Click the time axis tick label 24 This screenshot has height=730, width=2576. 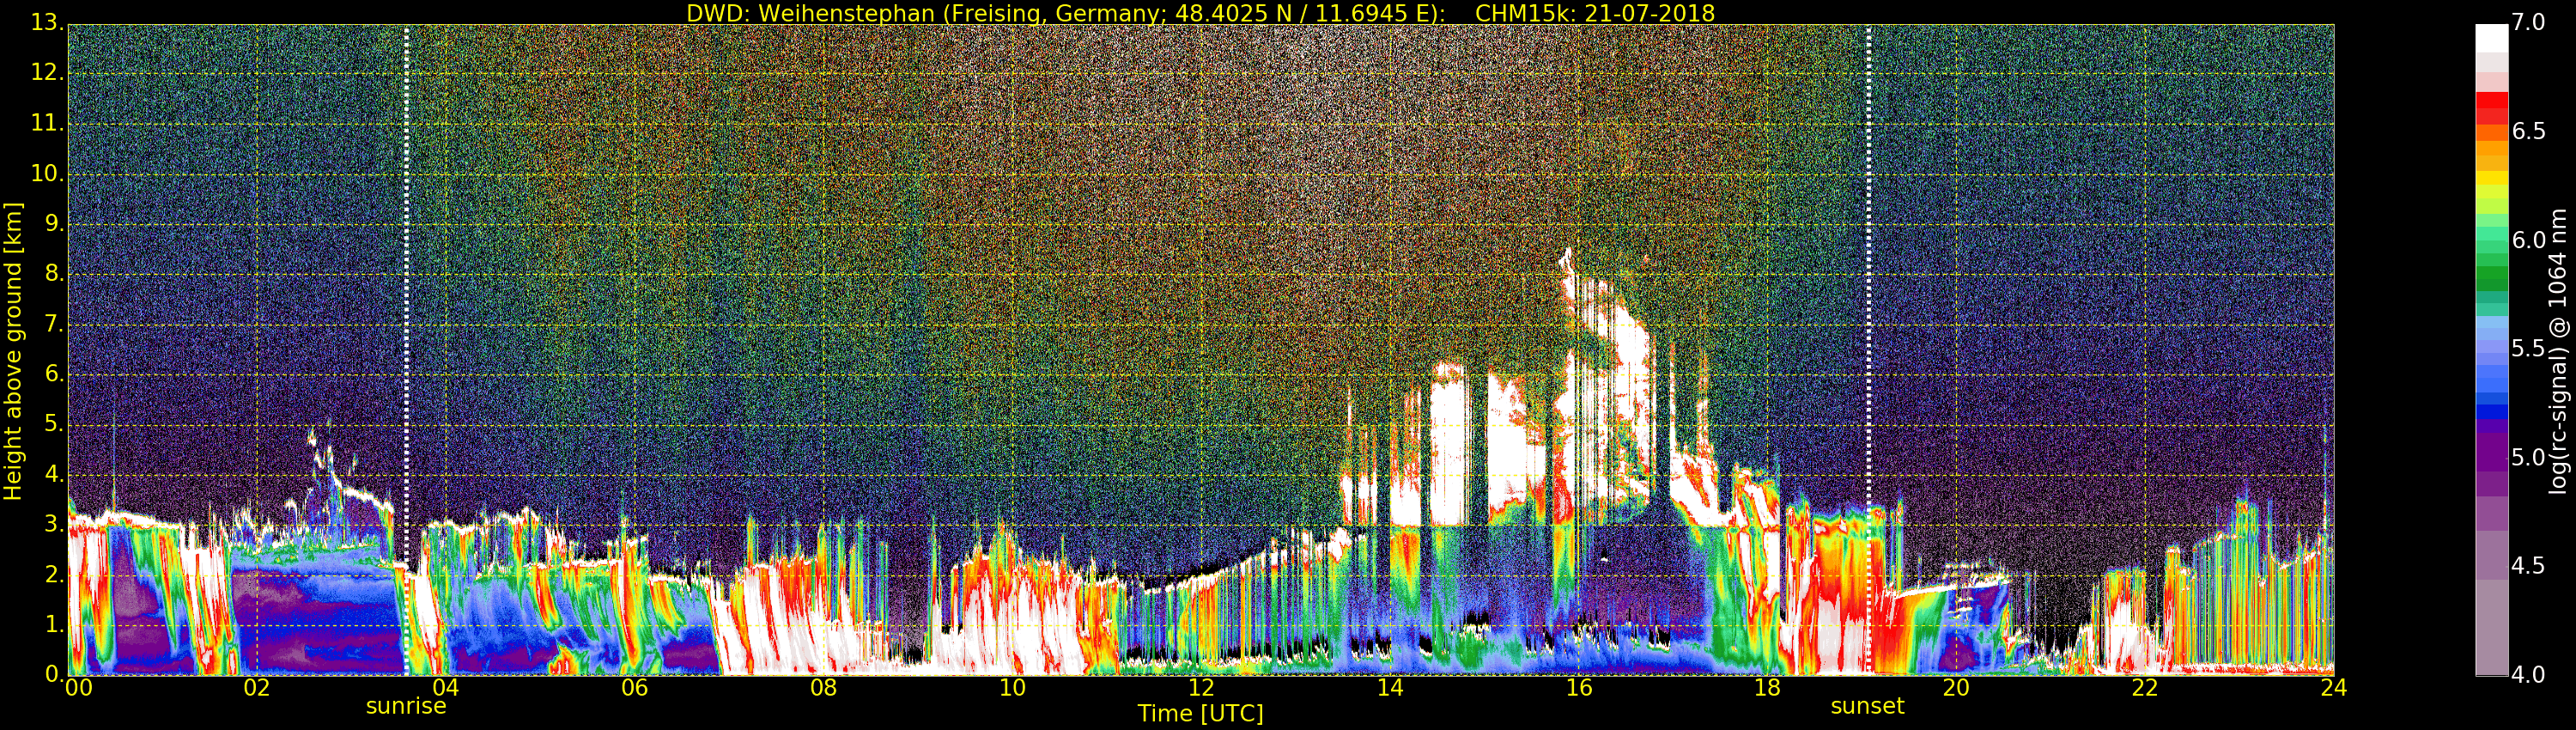point(2334,688)
